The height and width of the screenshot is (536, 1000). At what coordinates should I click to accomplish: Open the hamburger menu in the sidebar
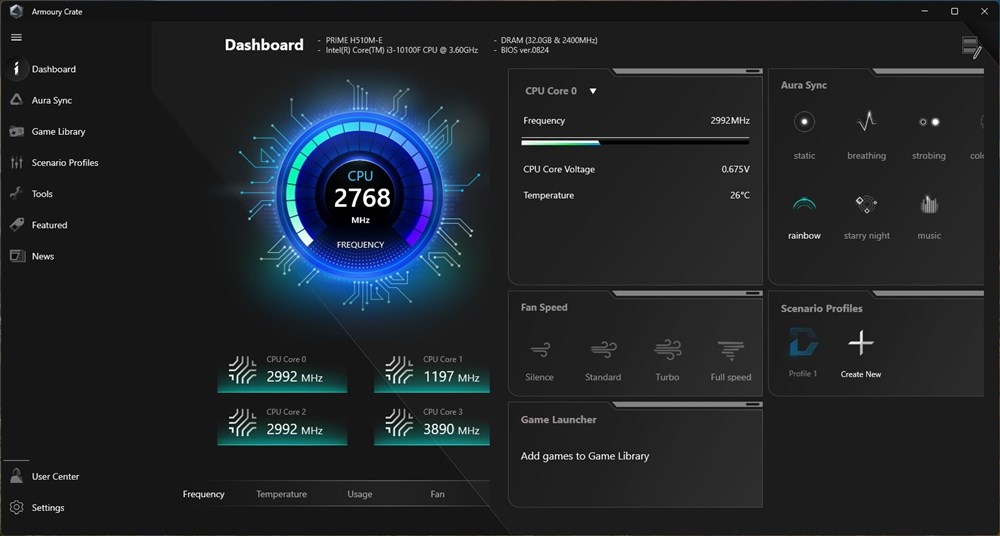[x=17, y=38]
